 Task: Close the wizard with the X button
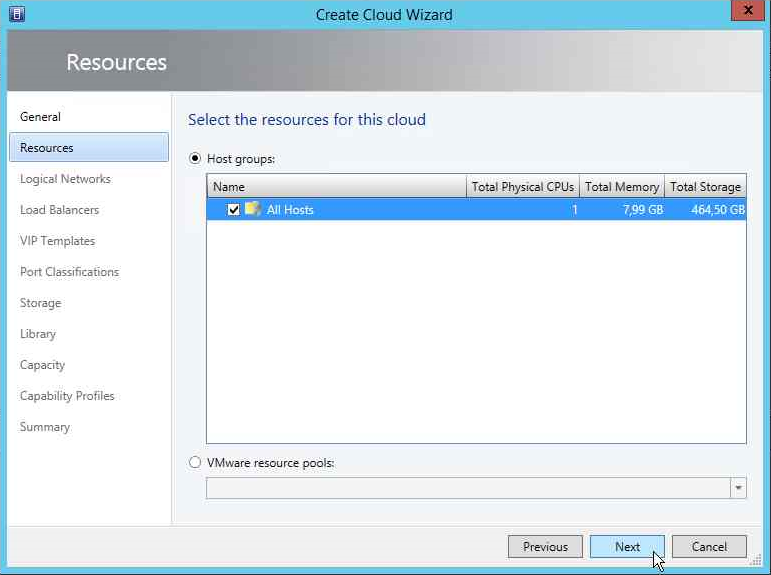click(x=747, y=10)
